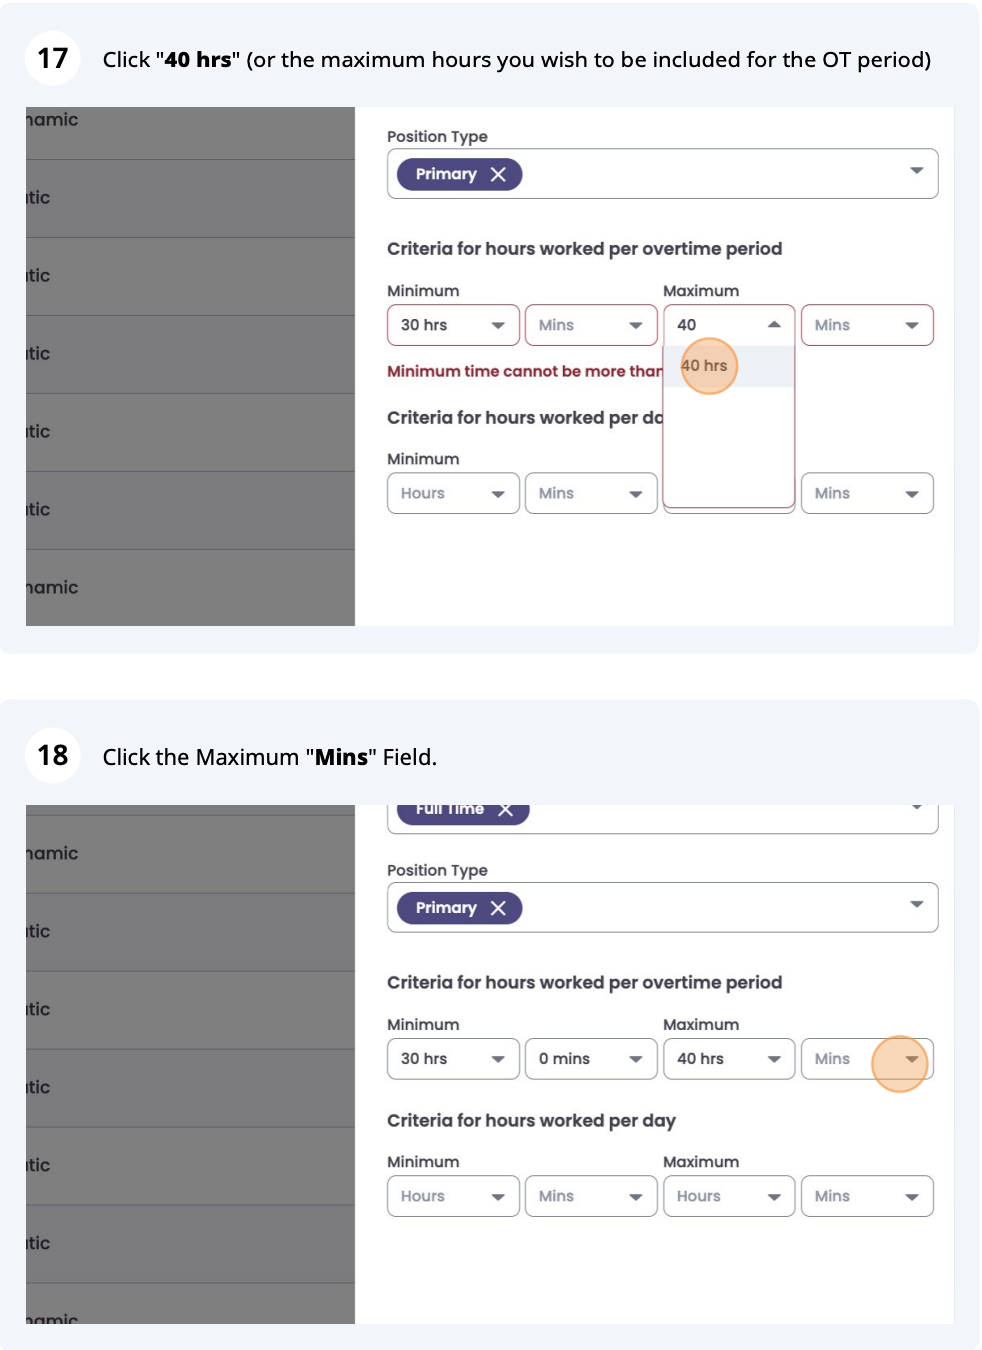
Task: Collapse the open Maximum hours list arrow
Action: tap(774, 325)
